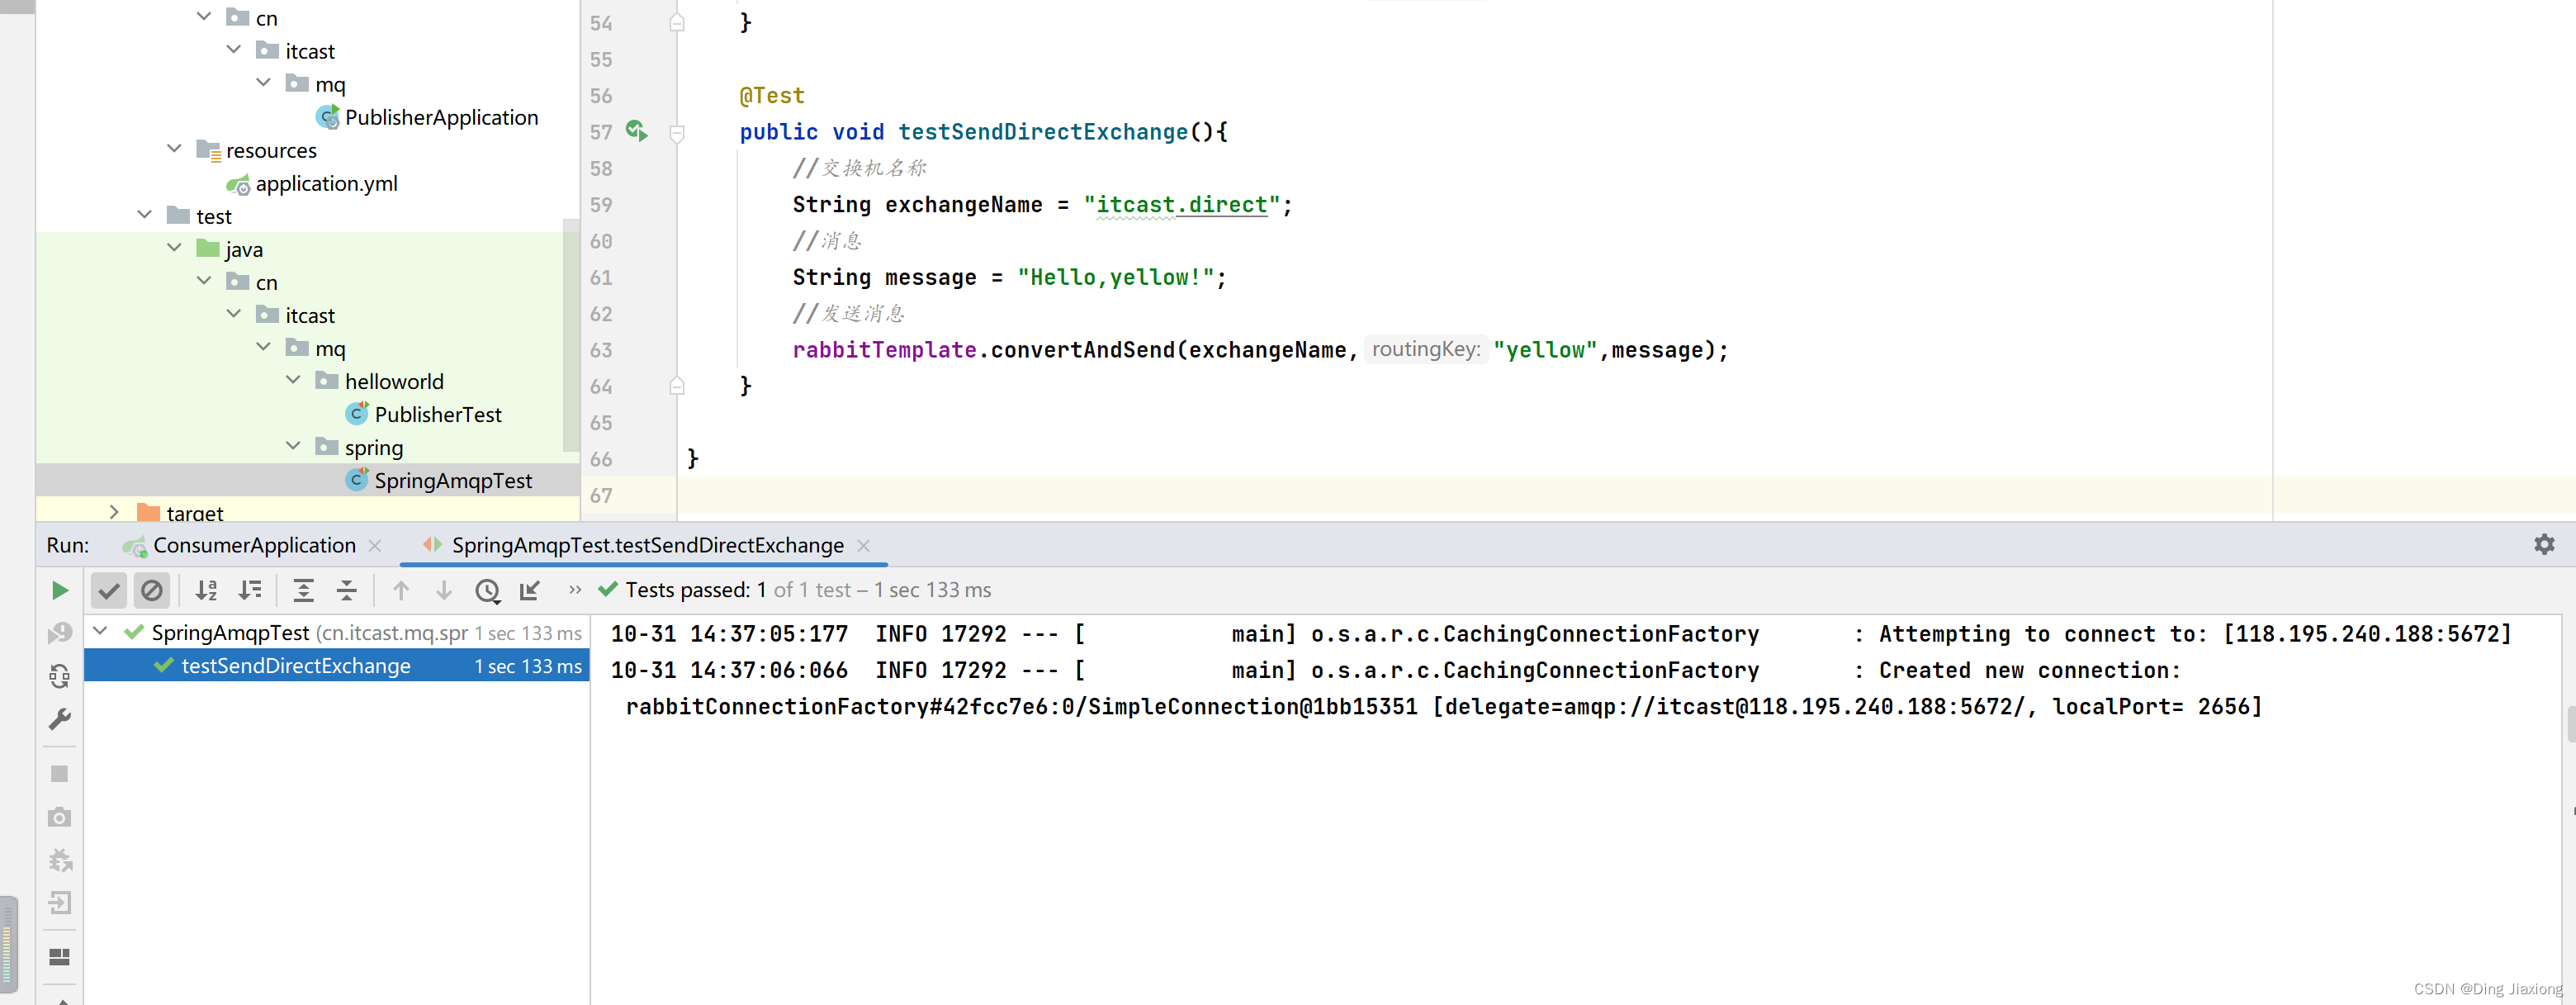This screenshot has height=1005, width=2576.
Task: Switch to ConsumerApplication run tab
Action: (x=239, y=545)
